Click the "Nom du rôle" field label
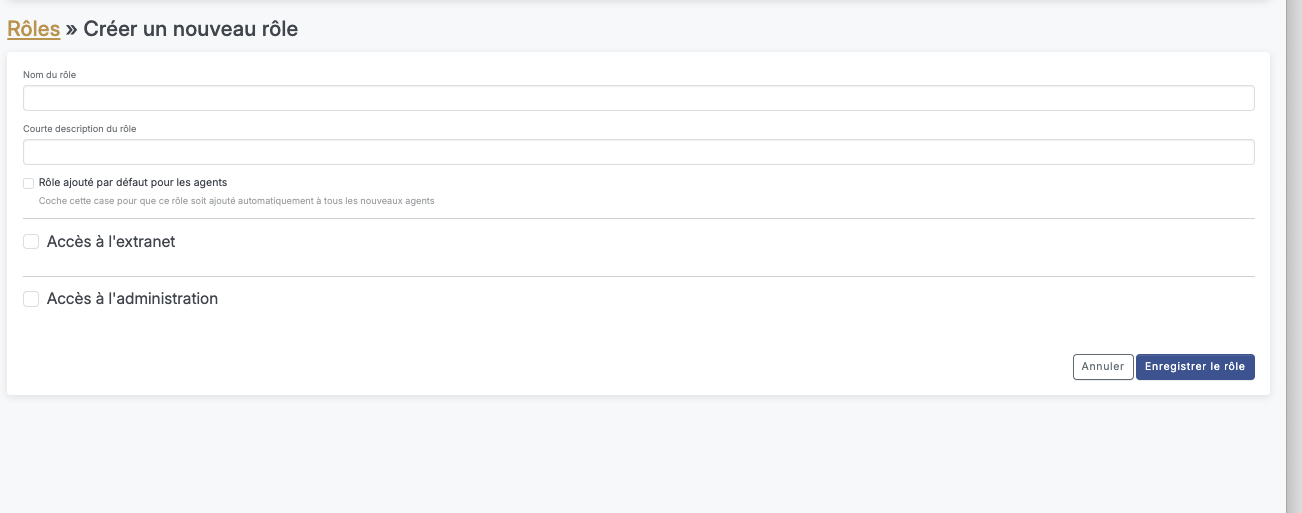The image size is (1302, 513). (49, 75)
